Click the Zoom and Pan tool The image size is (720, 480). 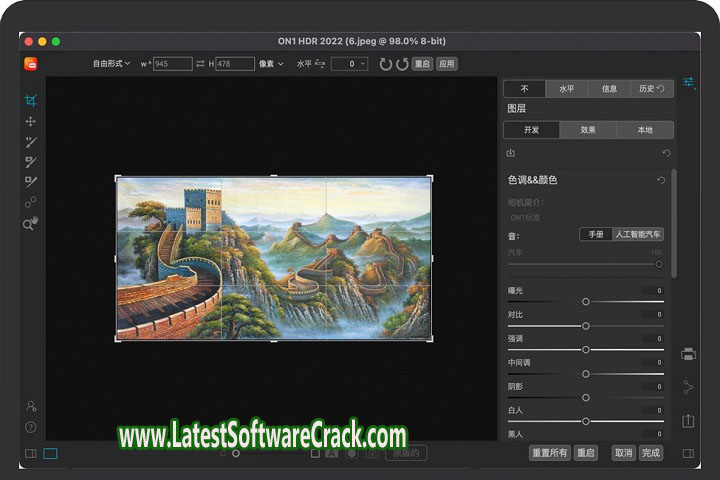[x=31, y=224]
